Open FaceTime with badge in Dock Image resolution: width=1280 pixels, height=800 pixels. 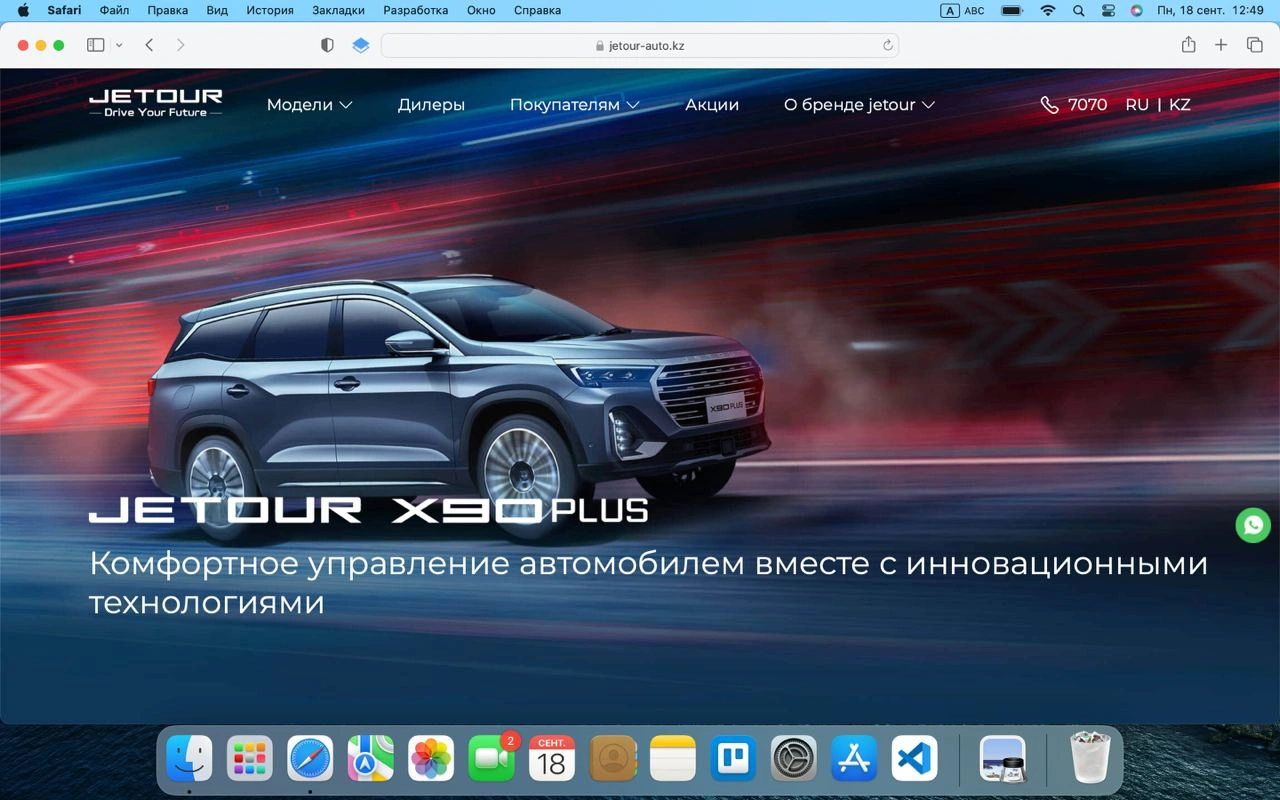point(492,758)
